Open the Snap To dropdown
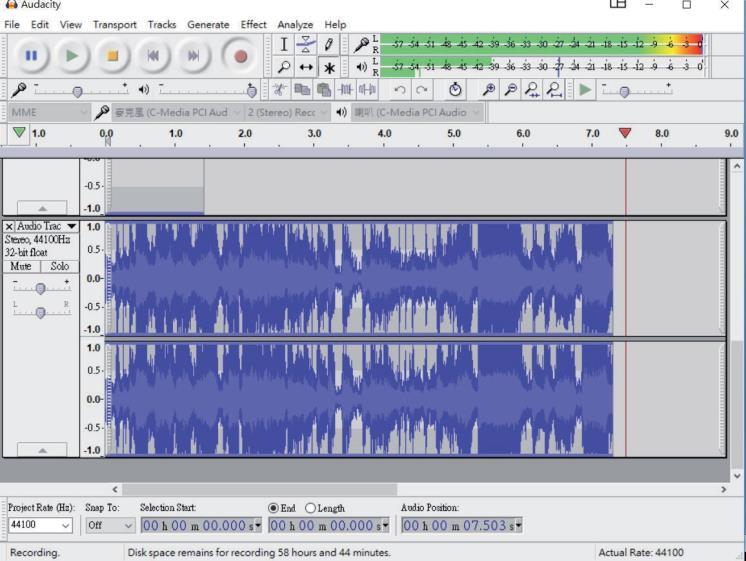Viewport: 746px width, 561px height. (x=110, y=525)
